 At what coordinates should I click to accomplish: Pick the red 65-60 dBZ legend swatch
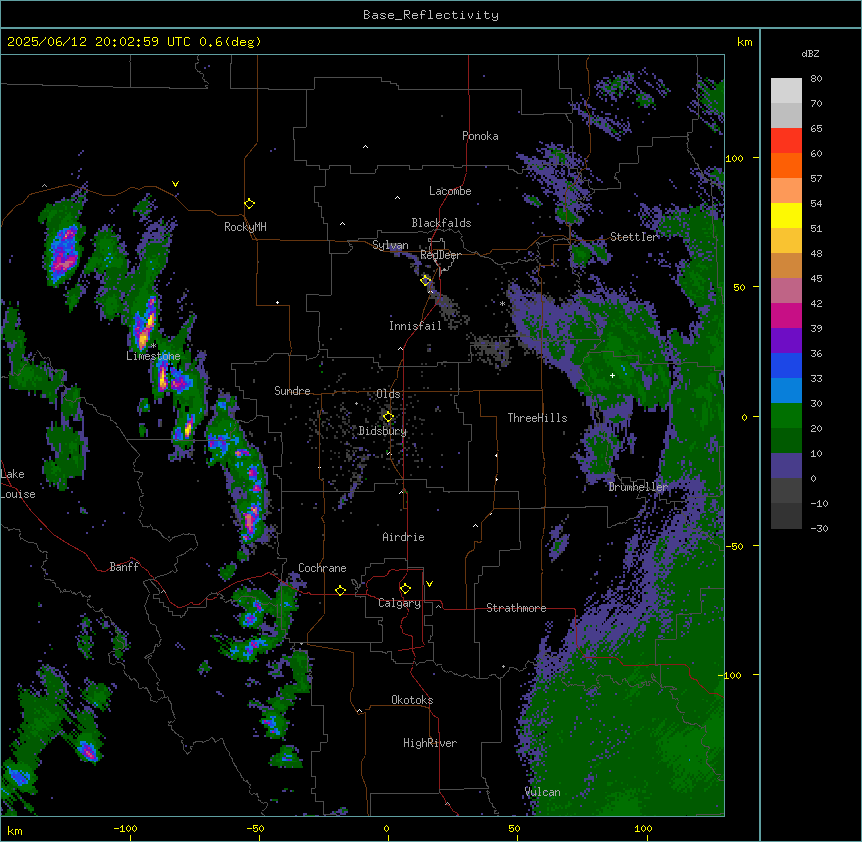[786, 141]
